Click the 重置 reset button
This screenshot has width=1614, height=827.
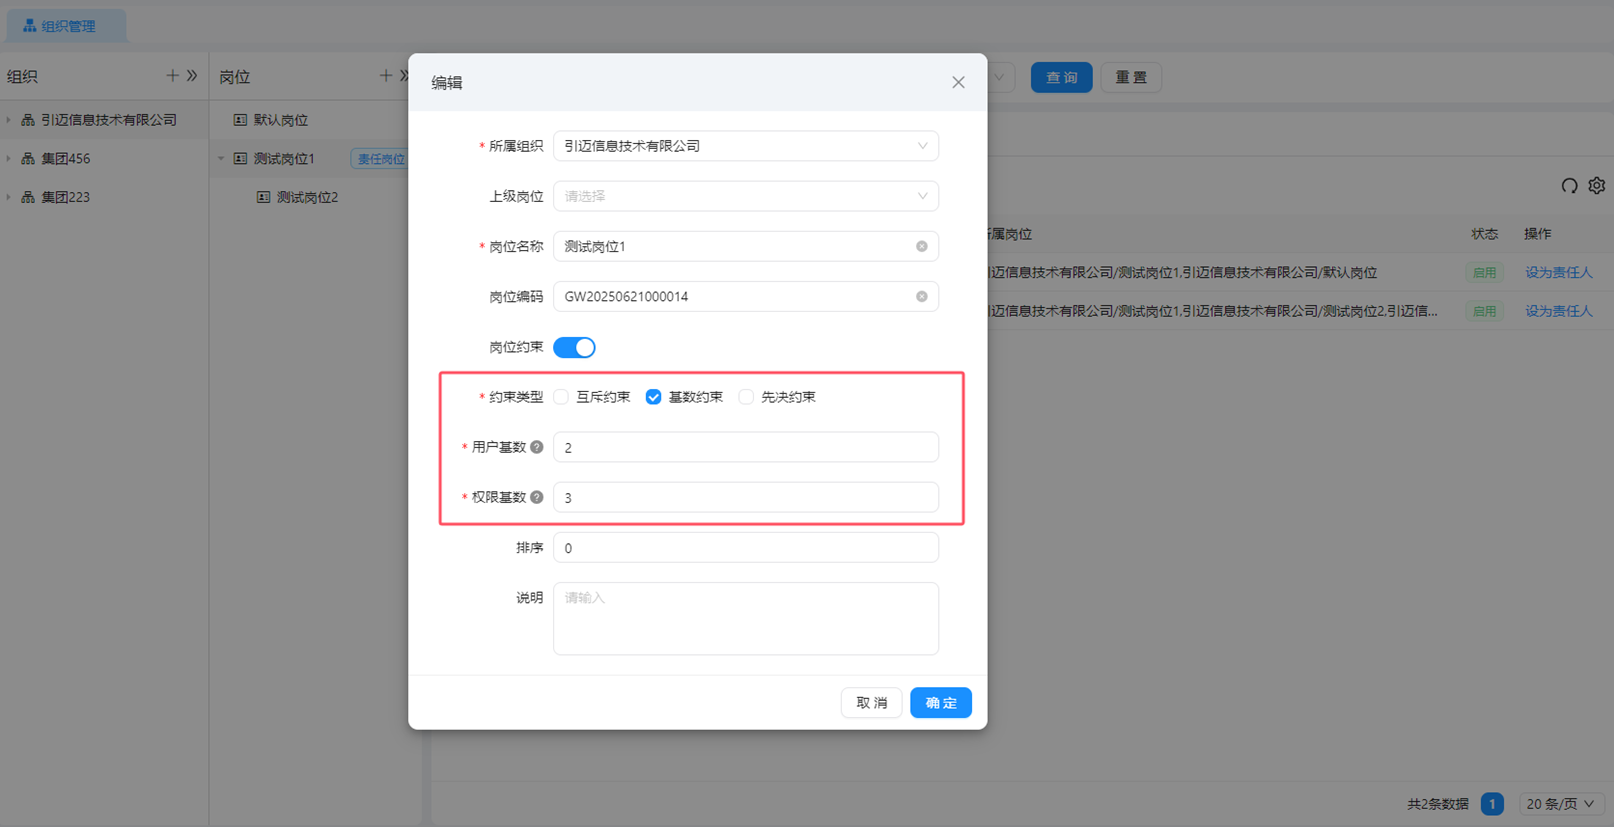tap(1131, 77)
